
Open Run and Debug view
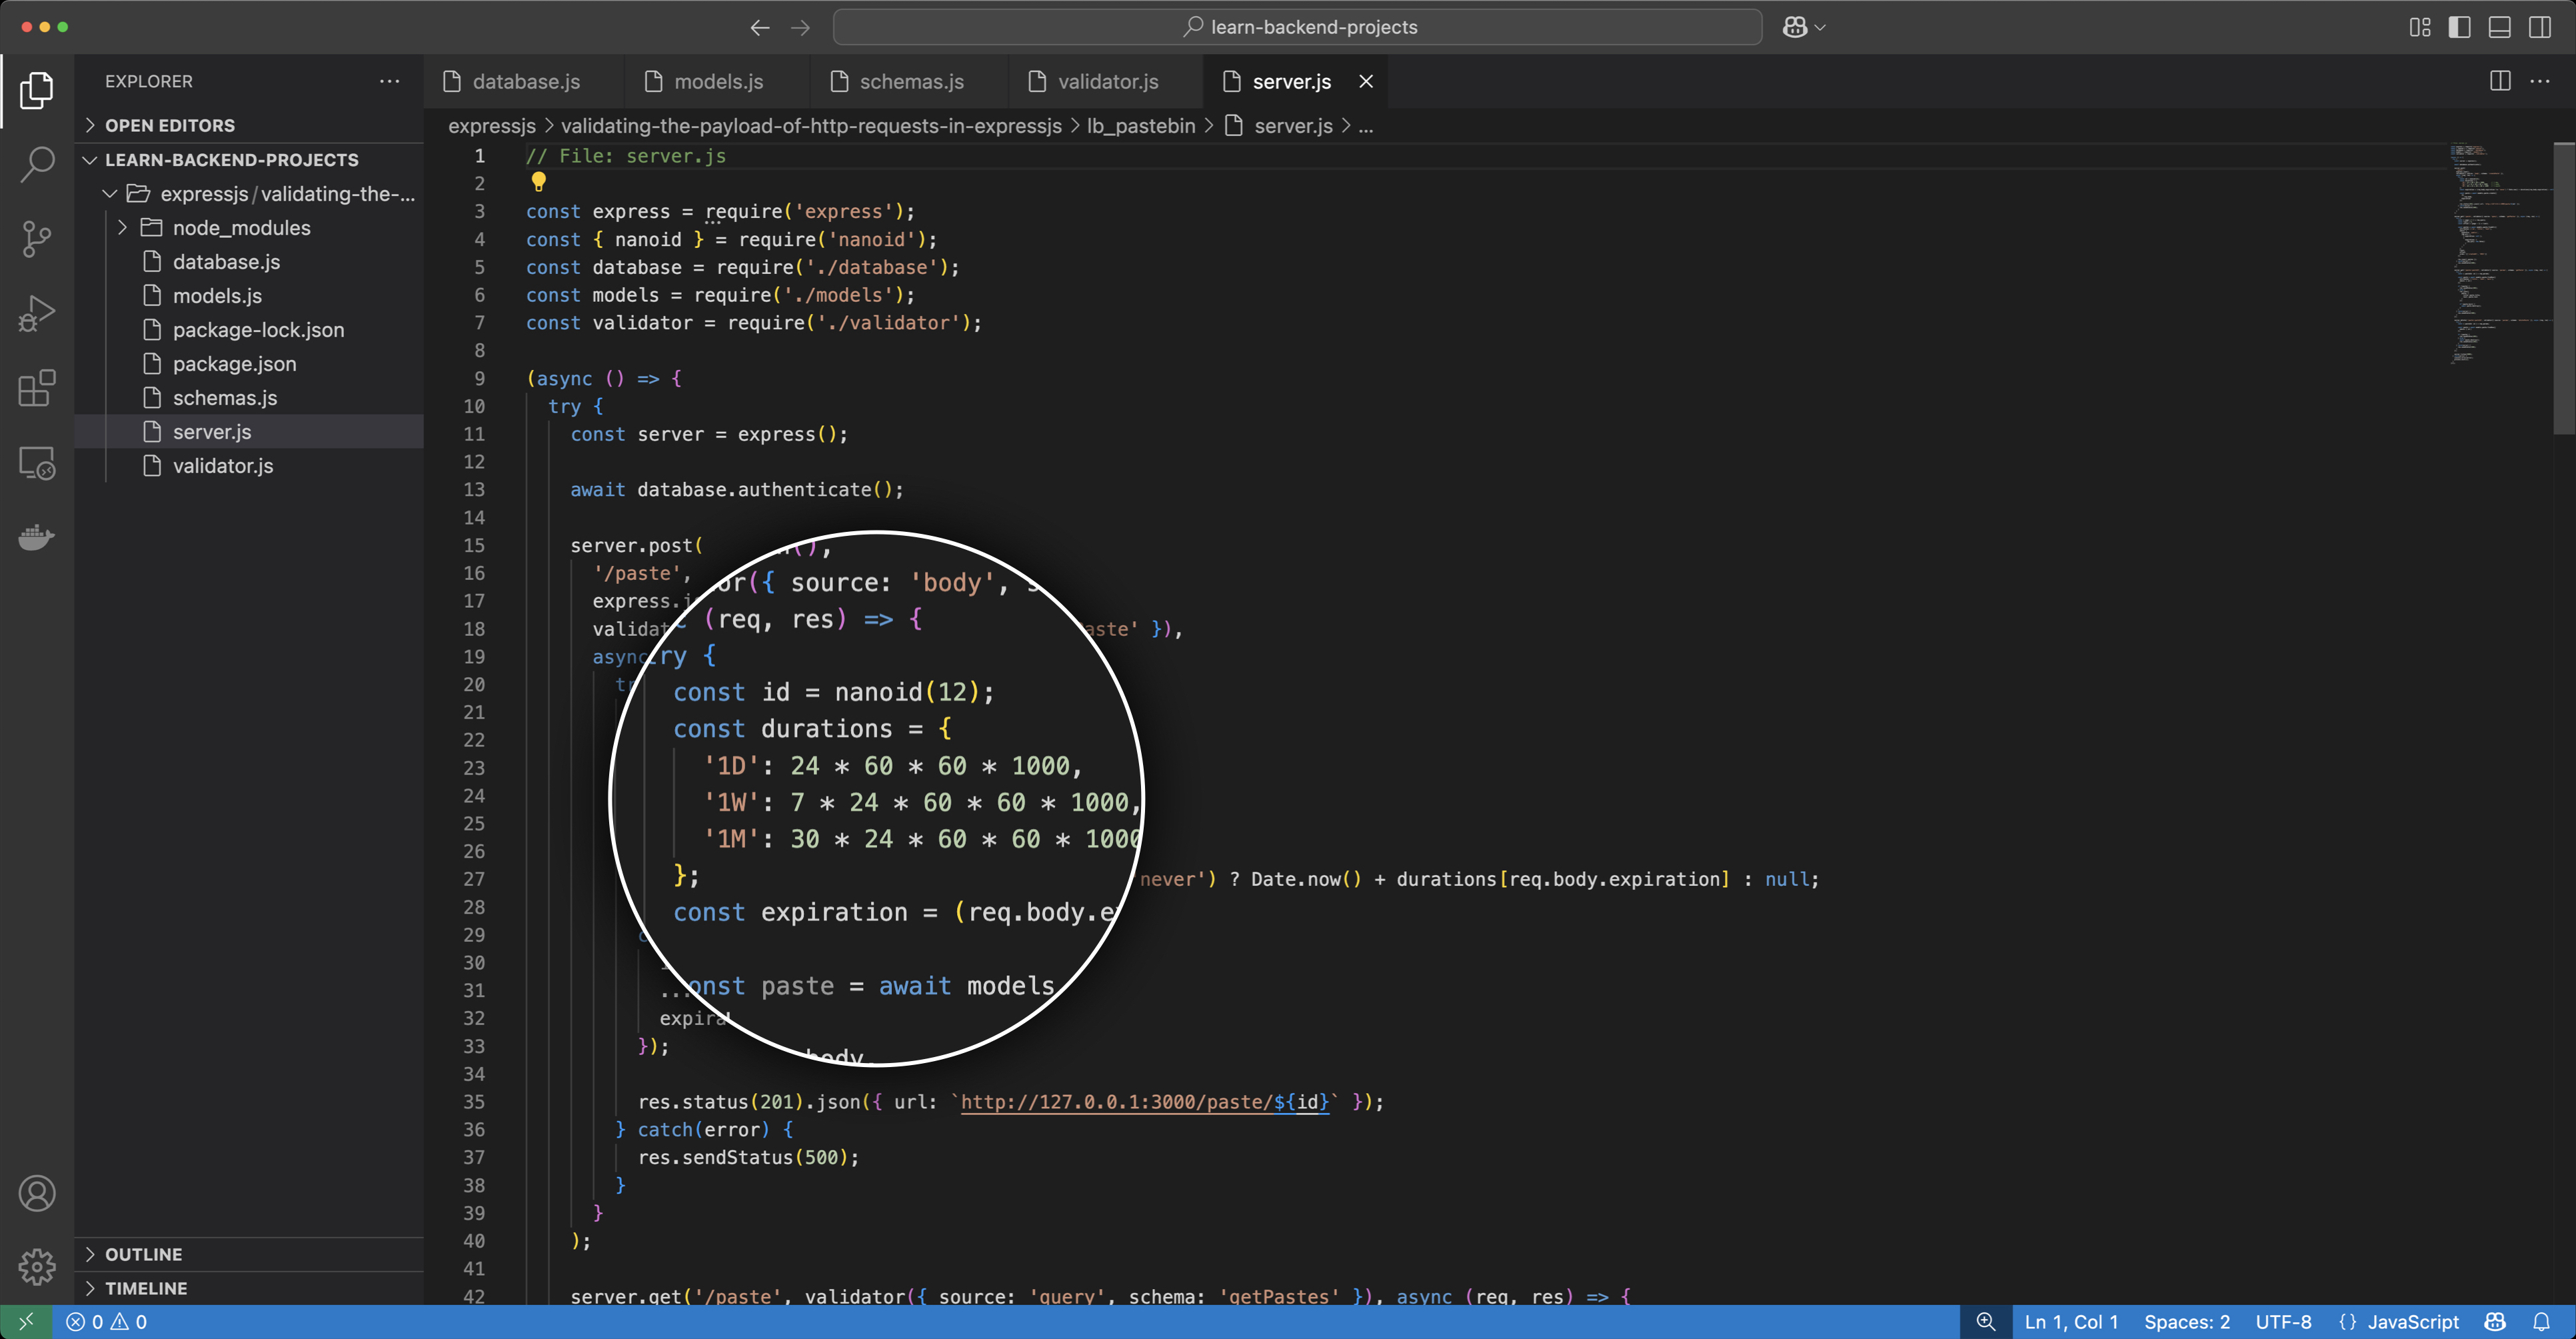click(x=37, y=313)
